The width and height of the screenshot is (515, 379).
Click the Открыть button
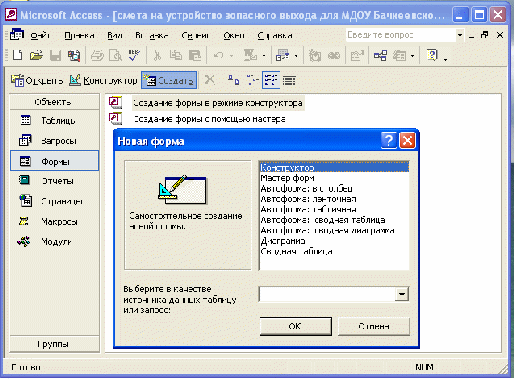point(37,80)
